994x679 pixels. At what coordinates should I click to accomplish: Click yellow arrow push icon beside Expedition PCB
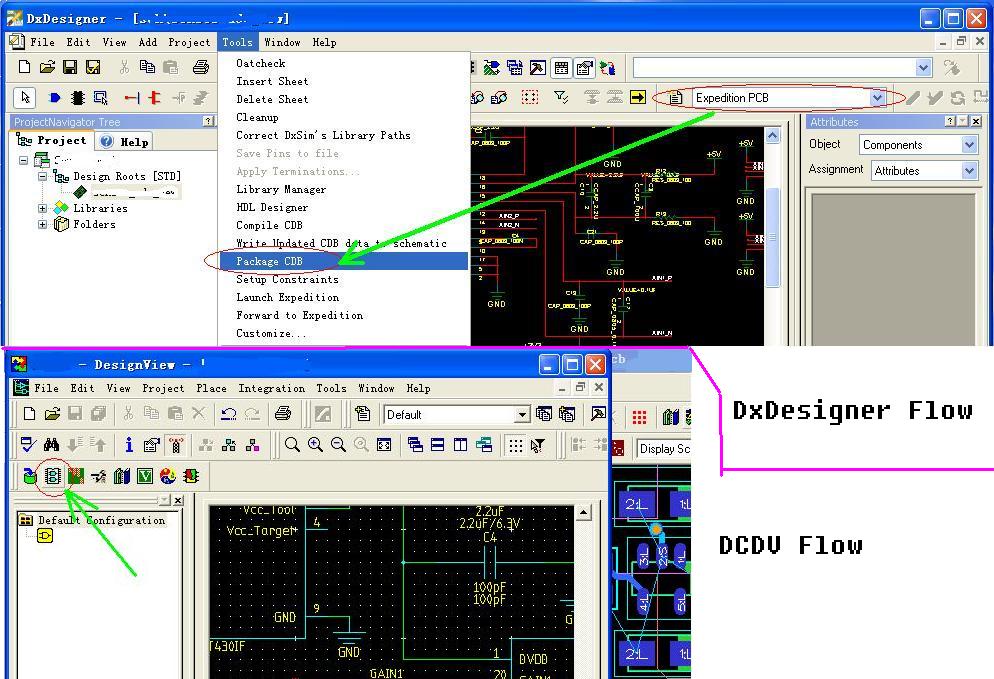click(638, 97)
